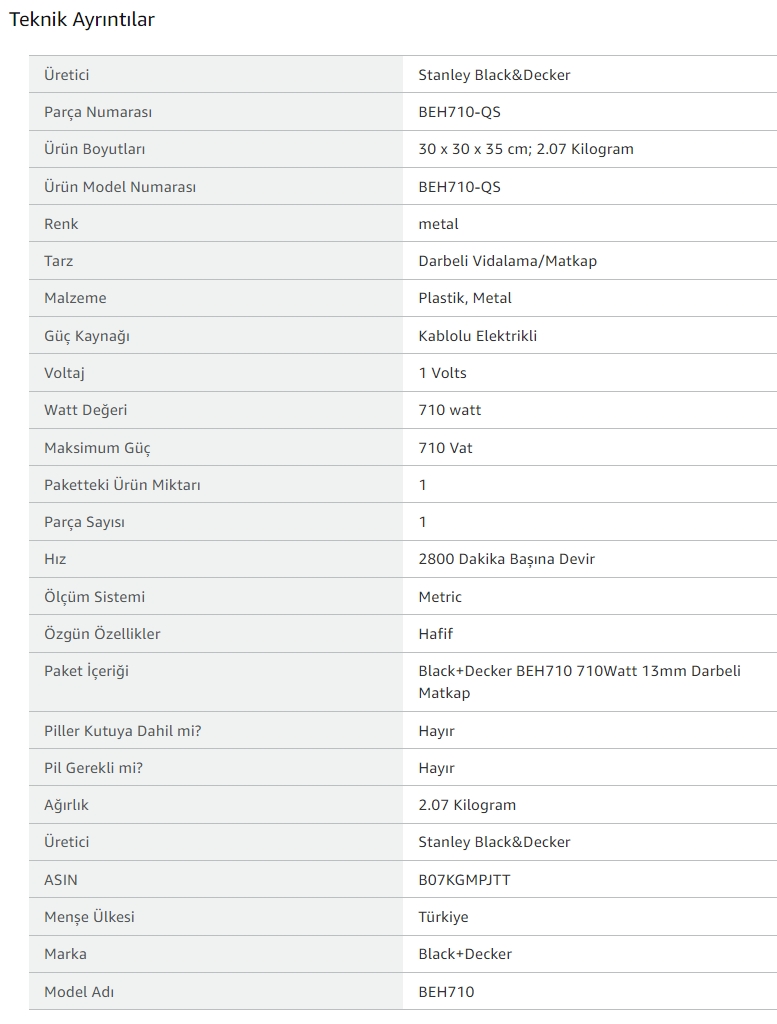Select the Ölçüm Sistemi value Metric
777x1024 pixels.
pyautogui.click(x=439, y=597)
